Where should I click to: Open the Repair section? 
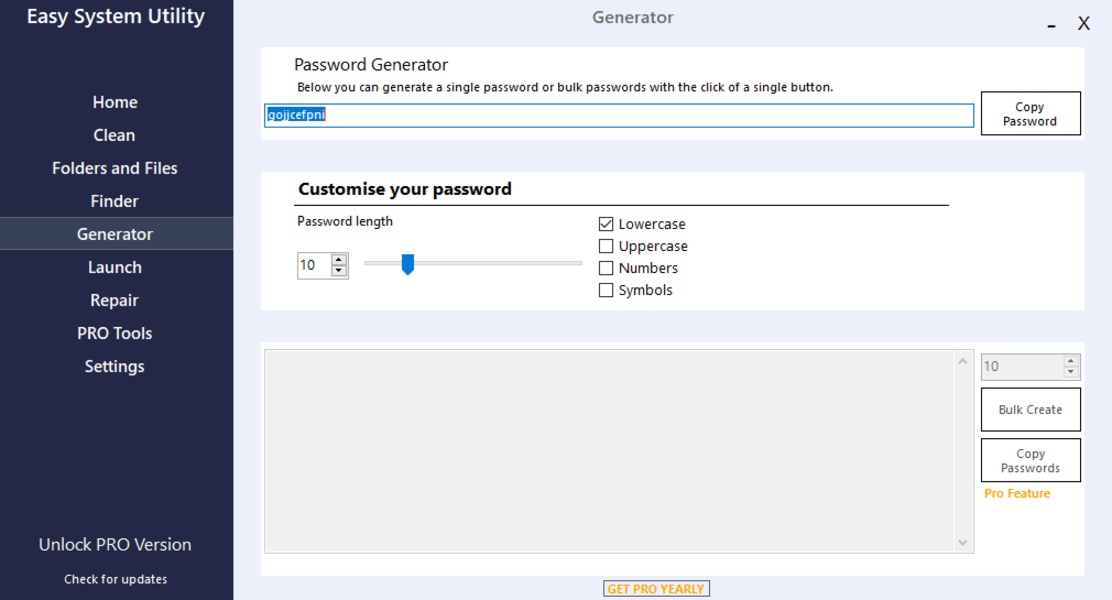click(x=115, y=300)
